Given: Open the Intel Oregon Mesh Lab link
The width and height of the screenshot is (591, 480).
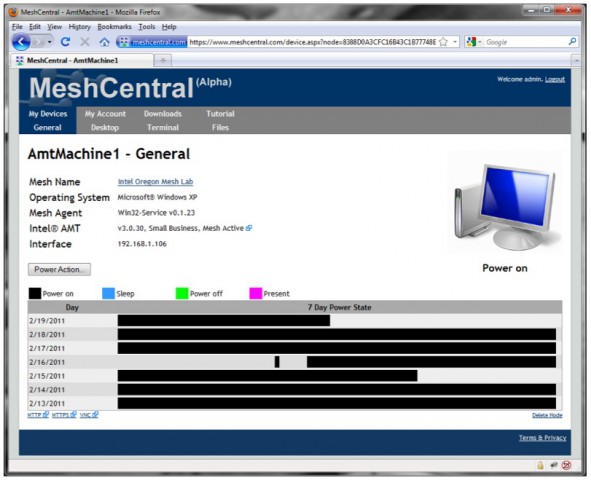Looking at the screenshot, I should pyautogui.click(x=155, y=182).
